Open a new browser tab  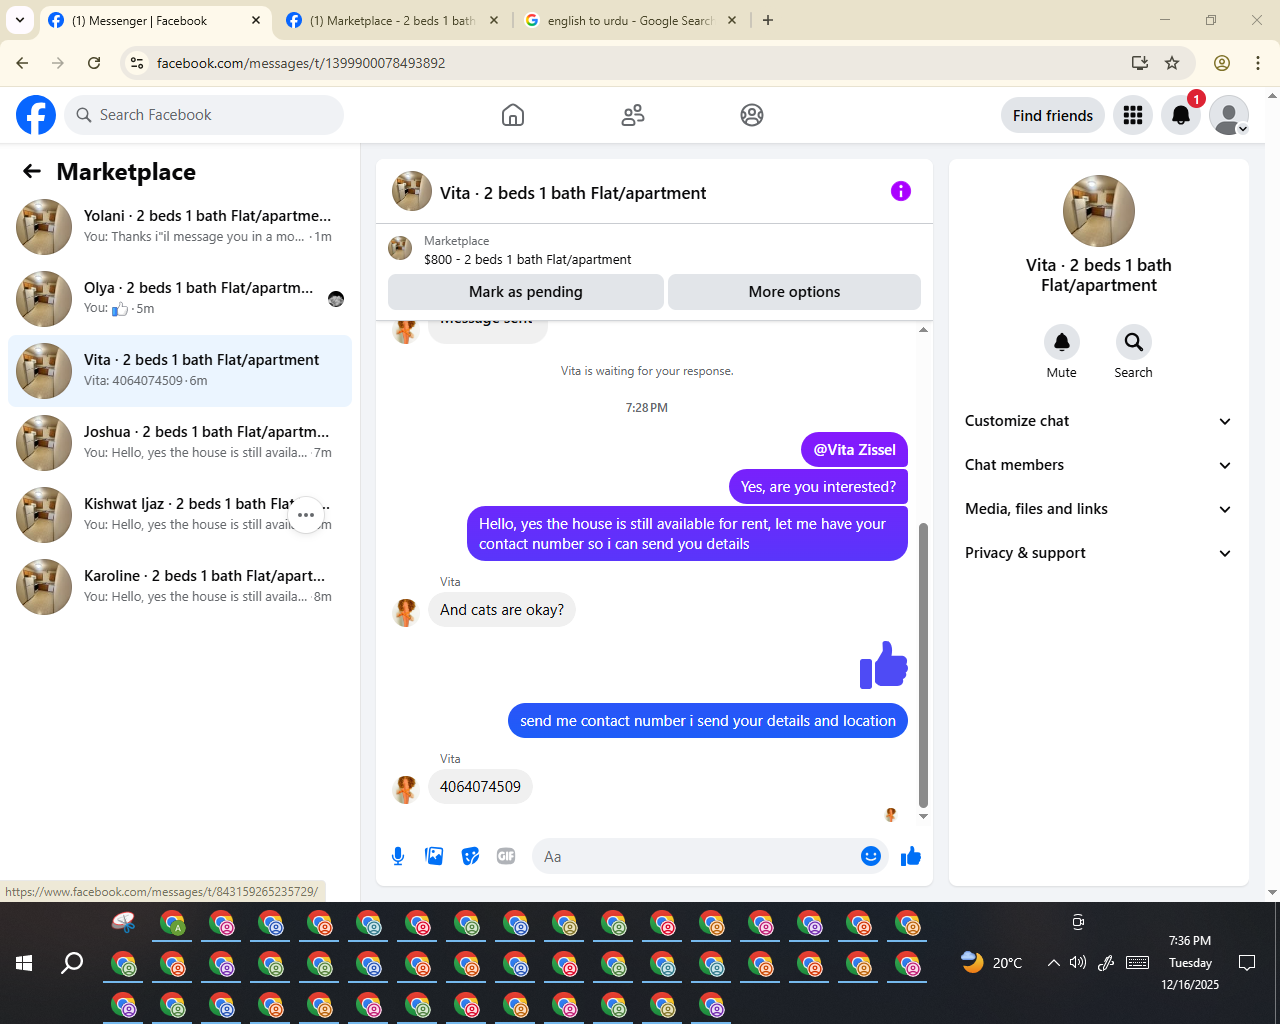pyautogui.click(x=768, y=20)
